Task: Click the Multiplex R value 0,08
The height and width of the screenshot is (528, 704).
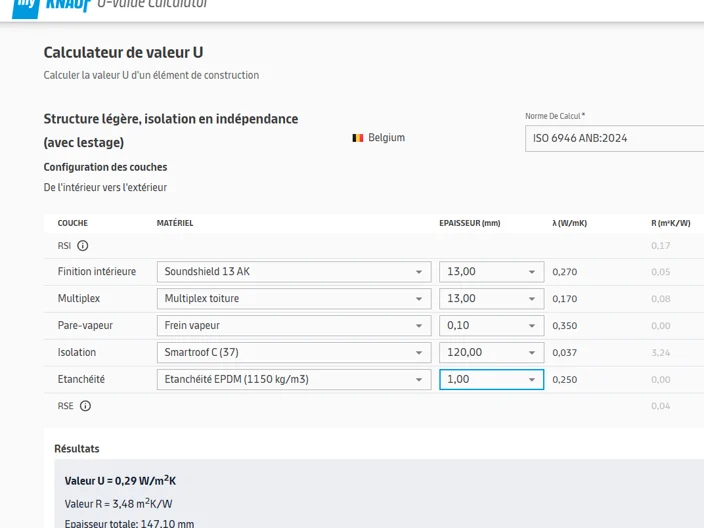Action: pyautogui.click(x=661, y=299)
